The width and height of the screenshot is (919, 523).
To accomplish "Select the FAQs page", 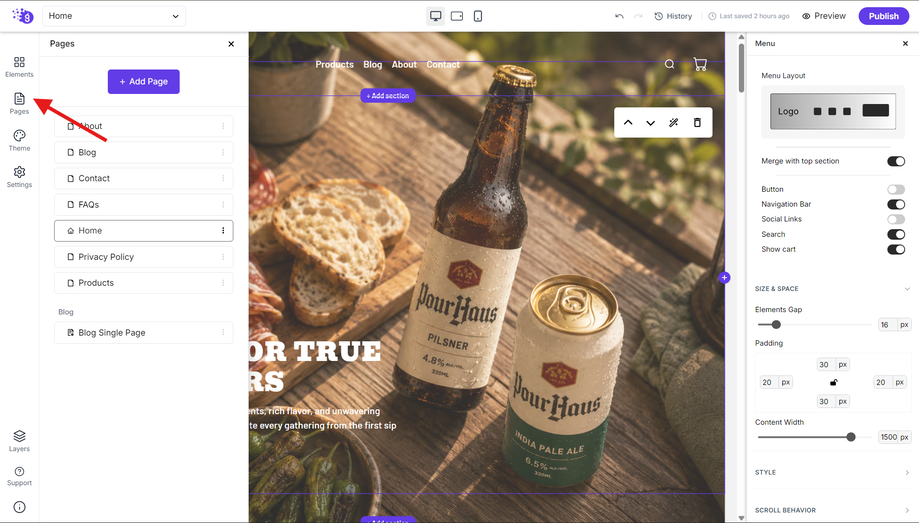I will pos(144,205).
